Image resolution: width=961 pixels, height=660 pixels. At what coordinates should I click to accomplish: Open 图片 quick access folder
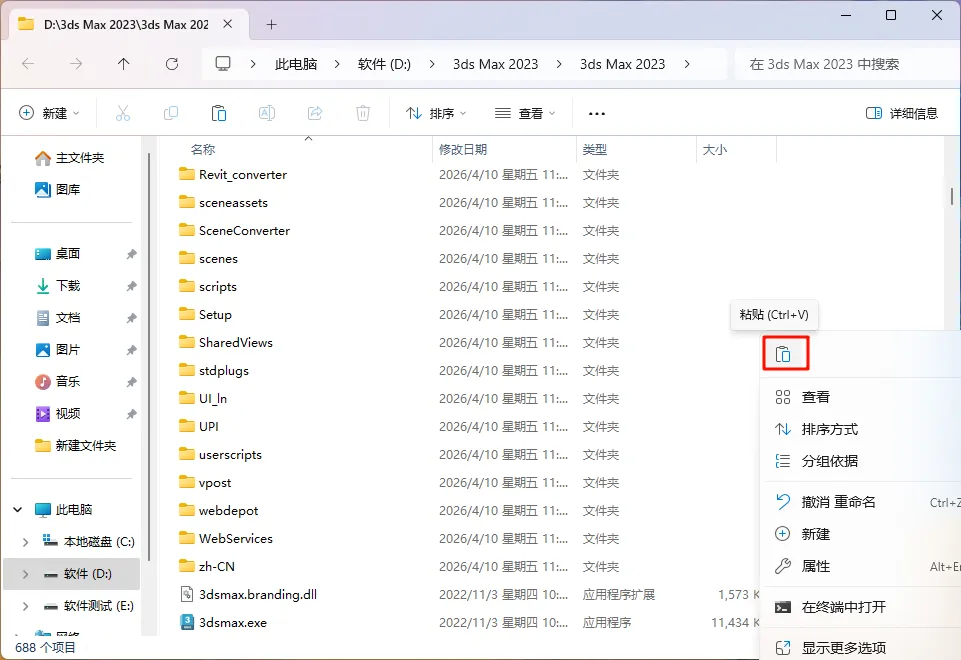[x=58, y=349]
